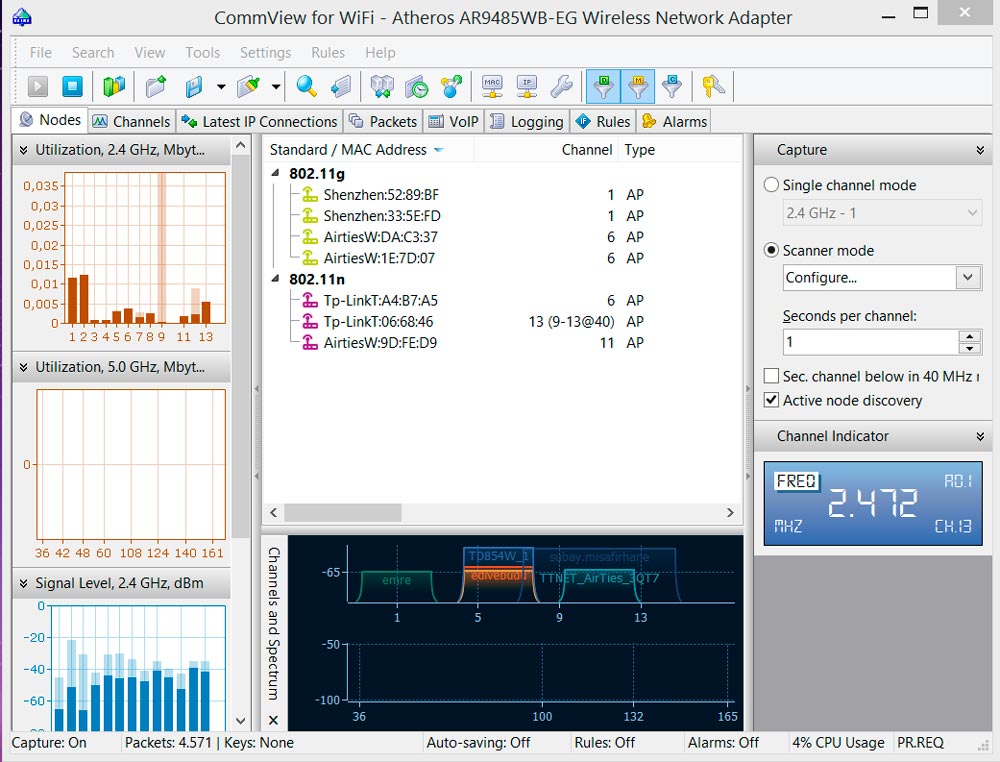The height and width of the screenshot is (762, 1000).
Task: Toggle Sec. channel below in 40 MHz checkbox
Action: pos(771,376)
